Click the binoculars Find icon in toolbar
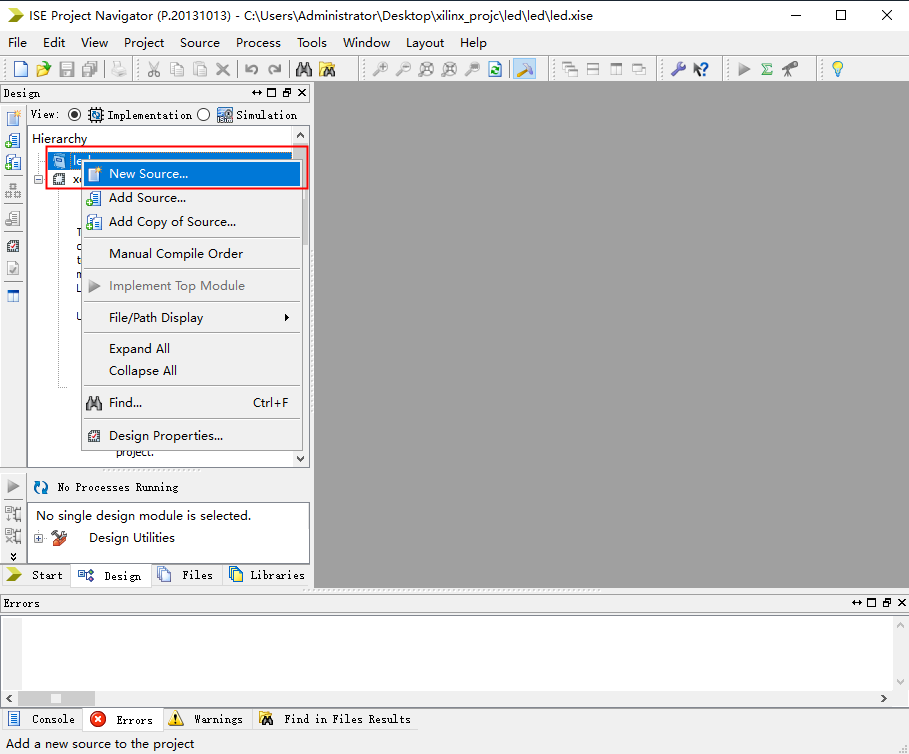 pyautogui.click(x=304, y=69)
